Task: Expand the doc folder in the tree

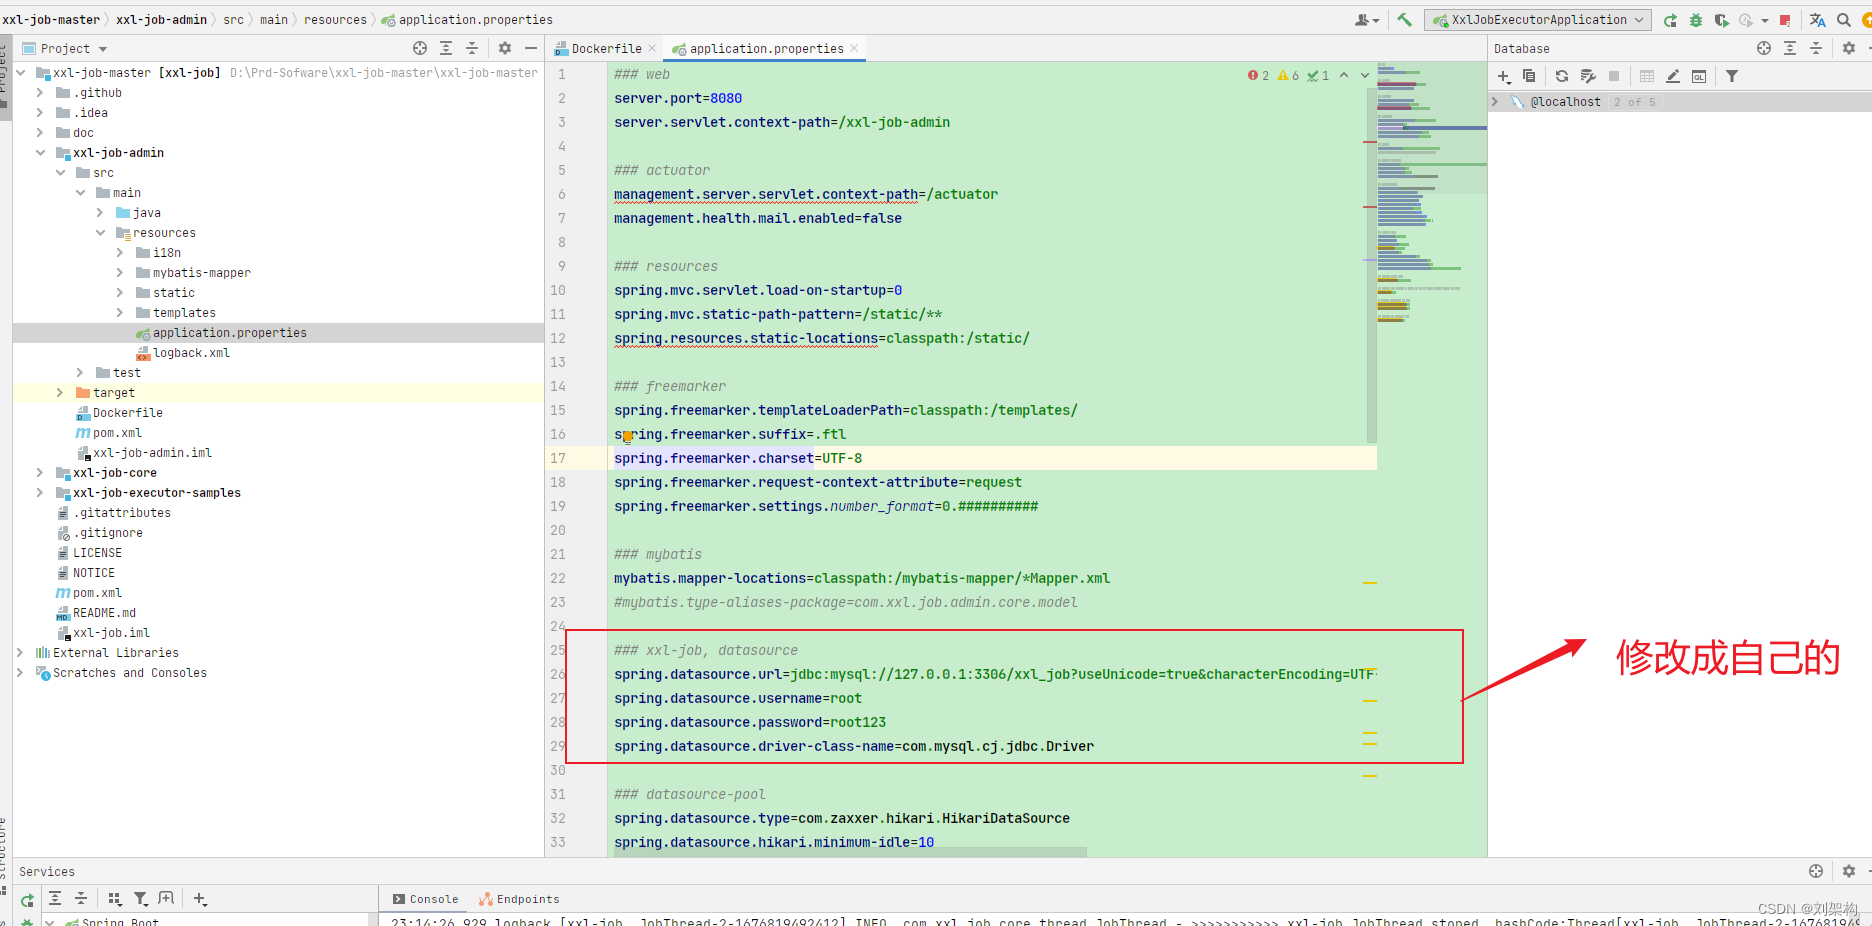Action: (x=40, y=133)
